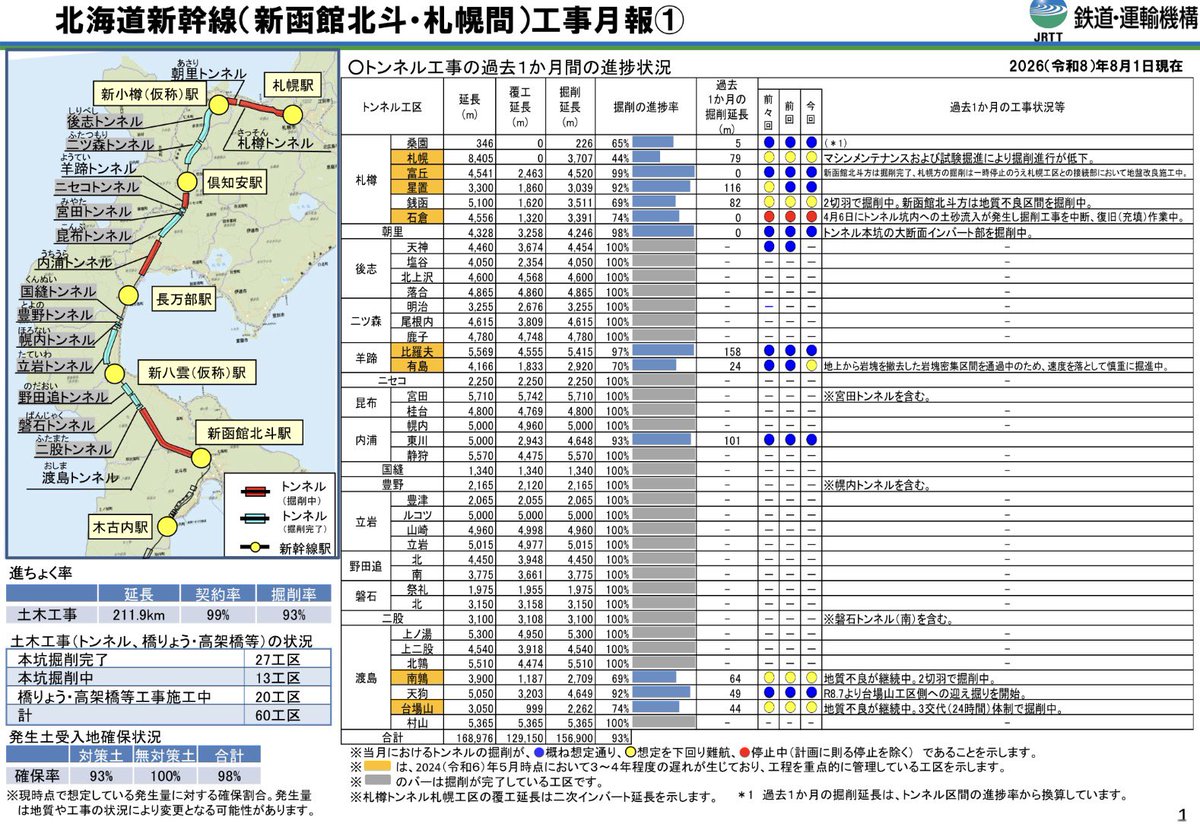Click the 前回 yellow circle in 銭函 row
This screenshot has width=1200, height=824.
click(x=789, y=201)
